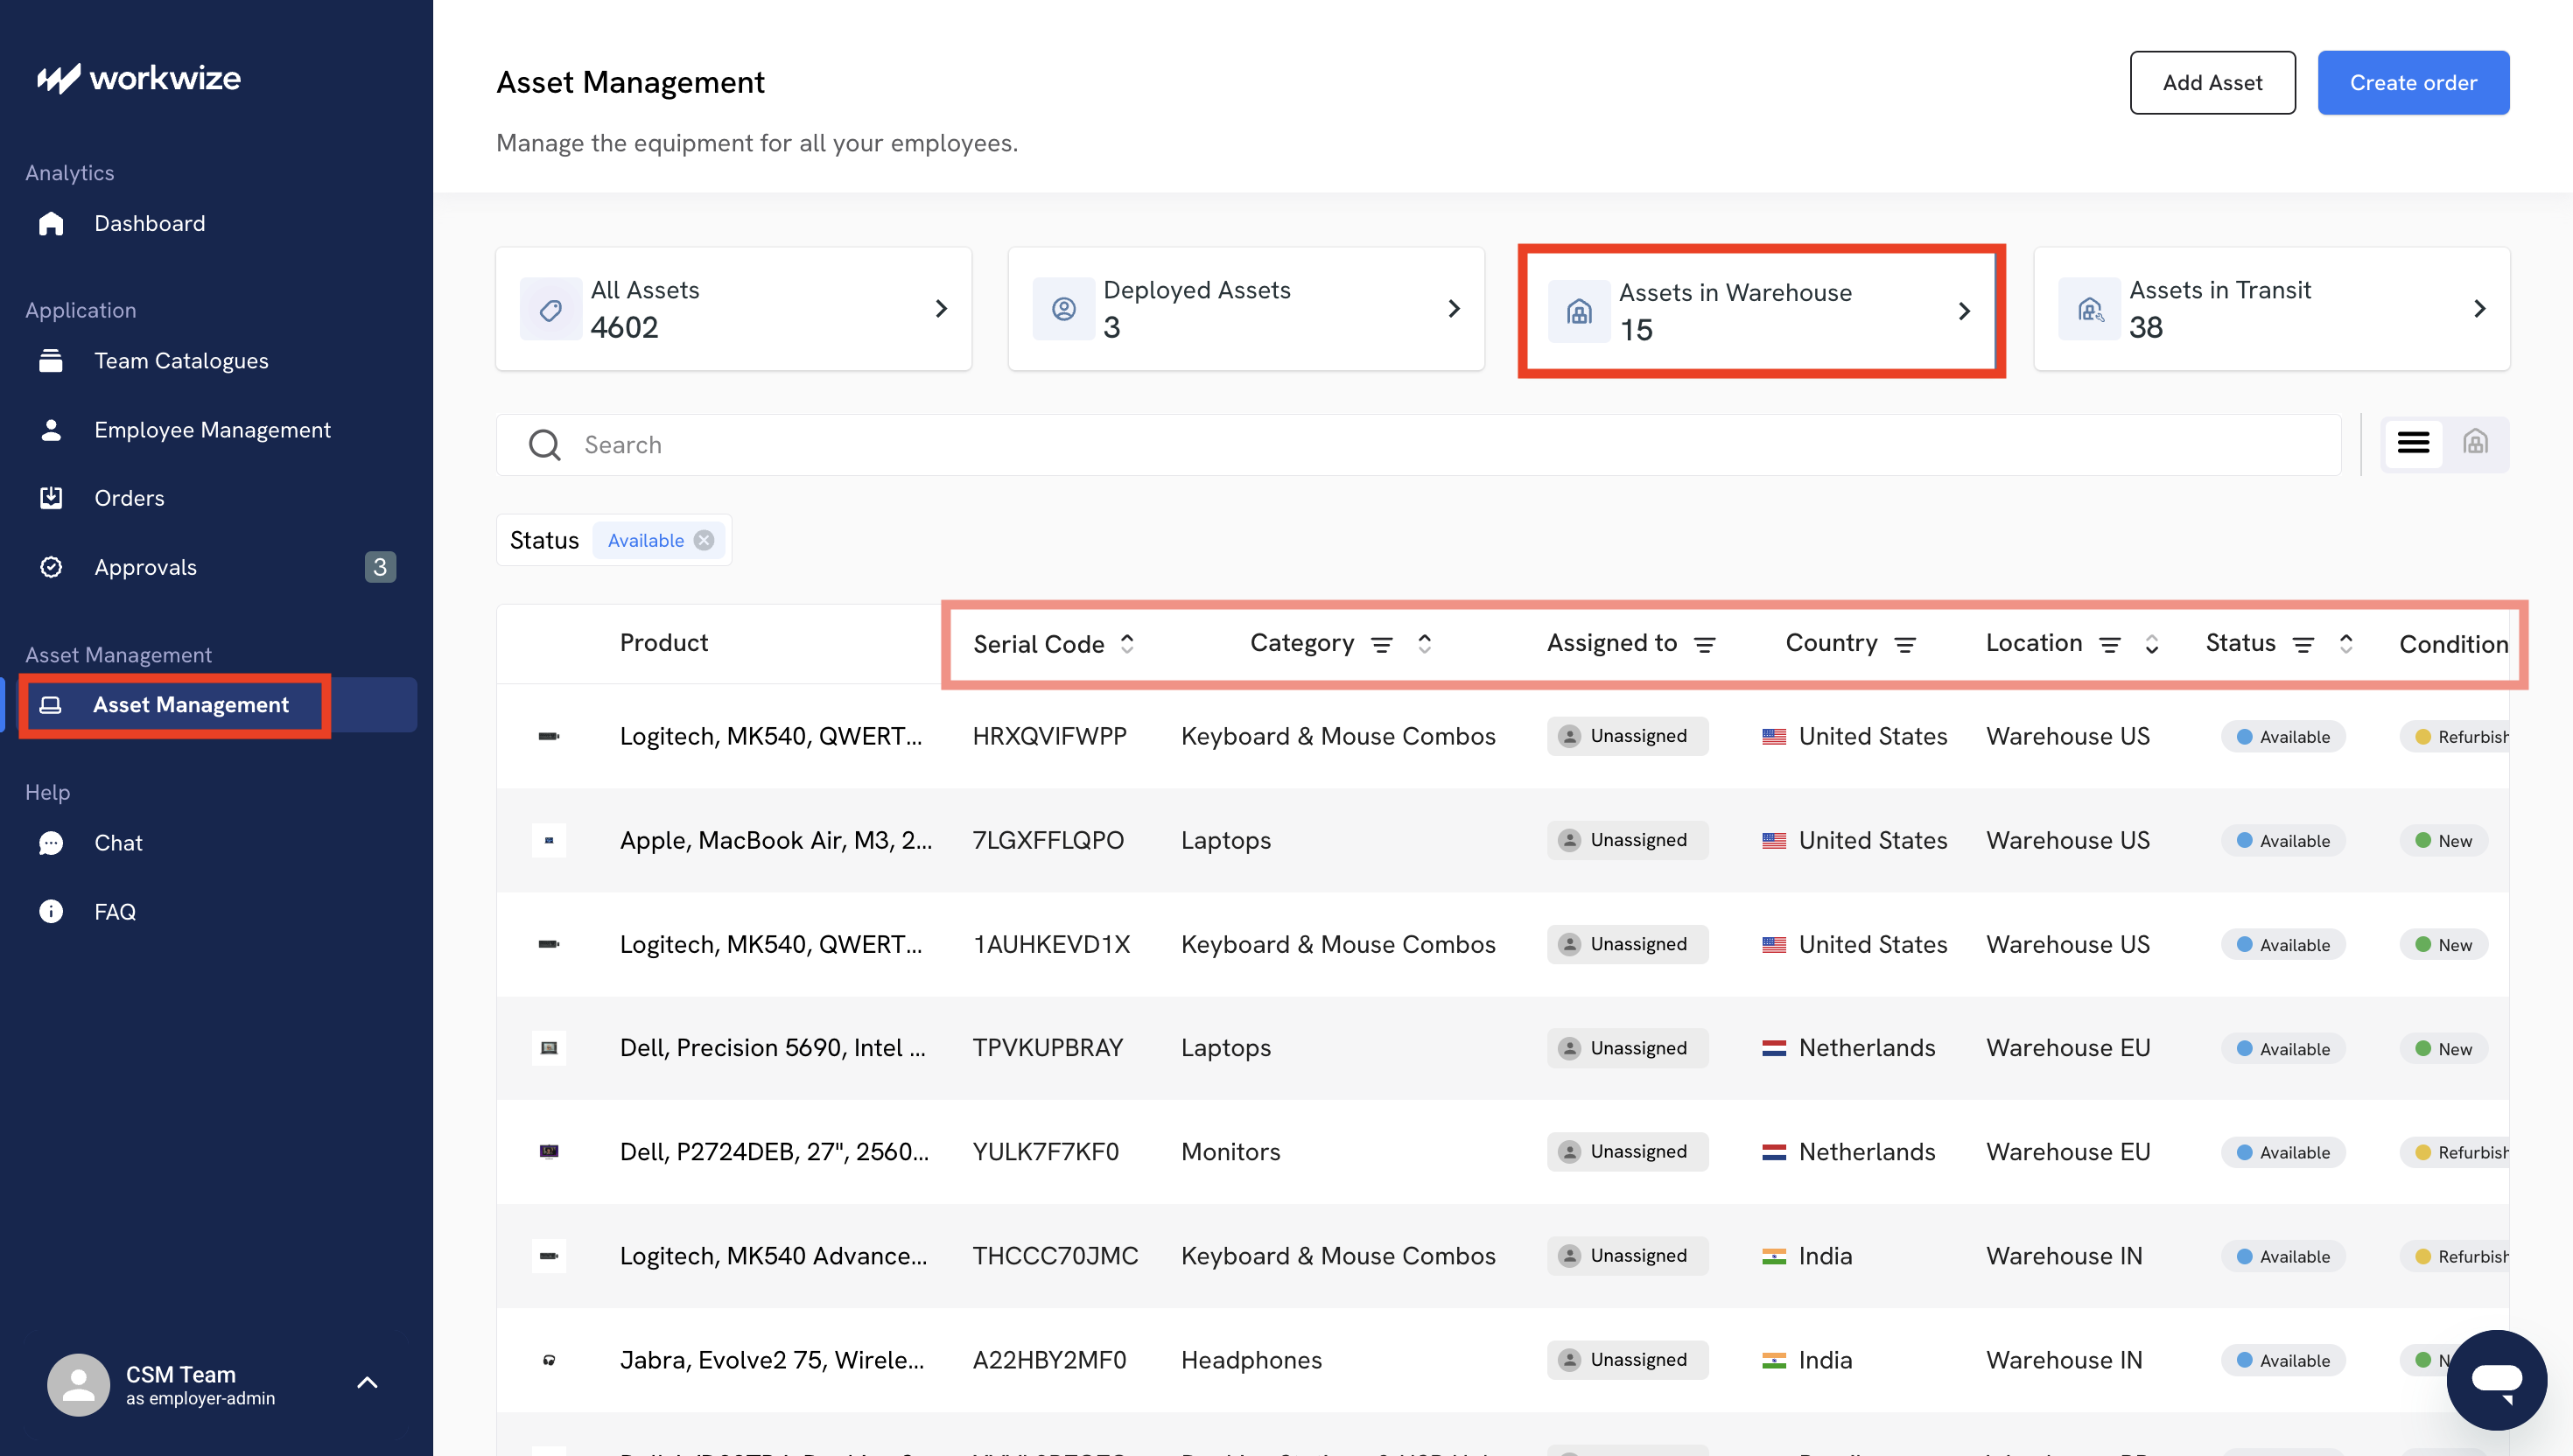Click serial code 1AUHKEVD1X
The width and height of the screenshot is (2573, 1456).
1051,945
